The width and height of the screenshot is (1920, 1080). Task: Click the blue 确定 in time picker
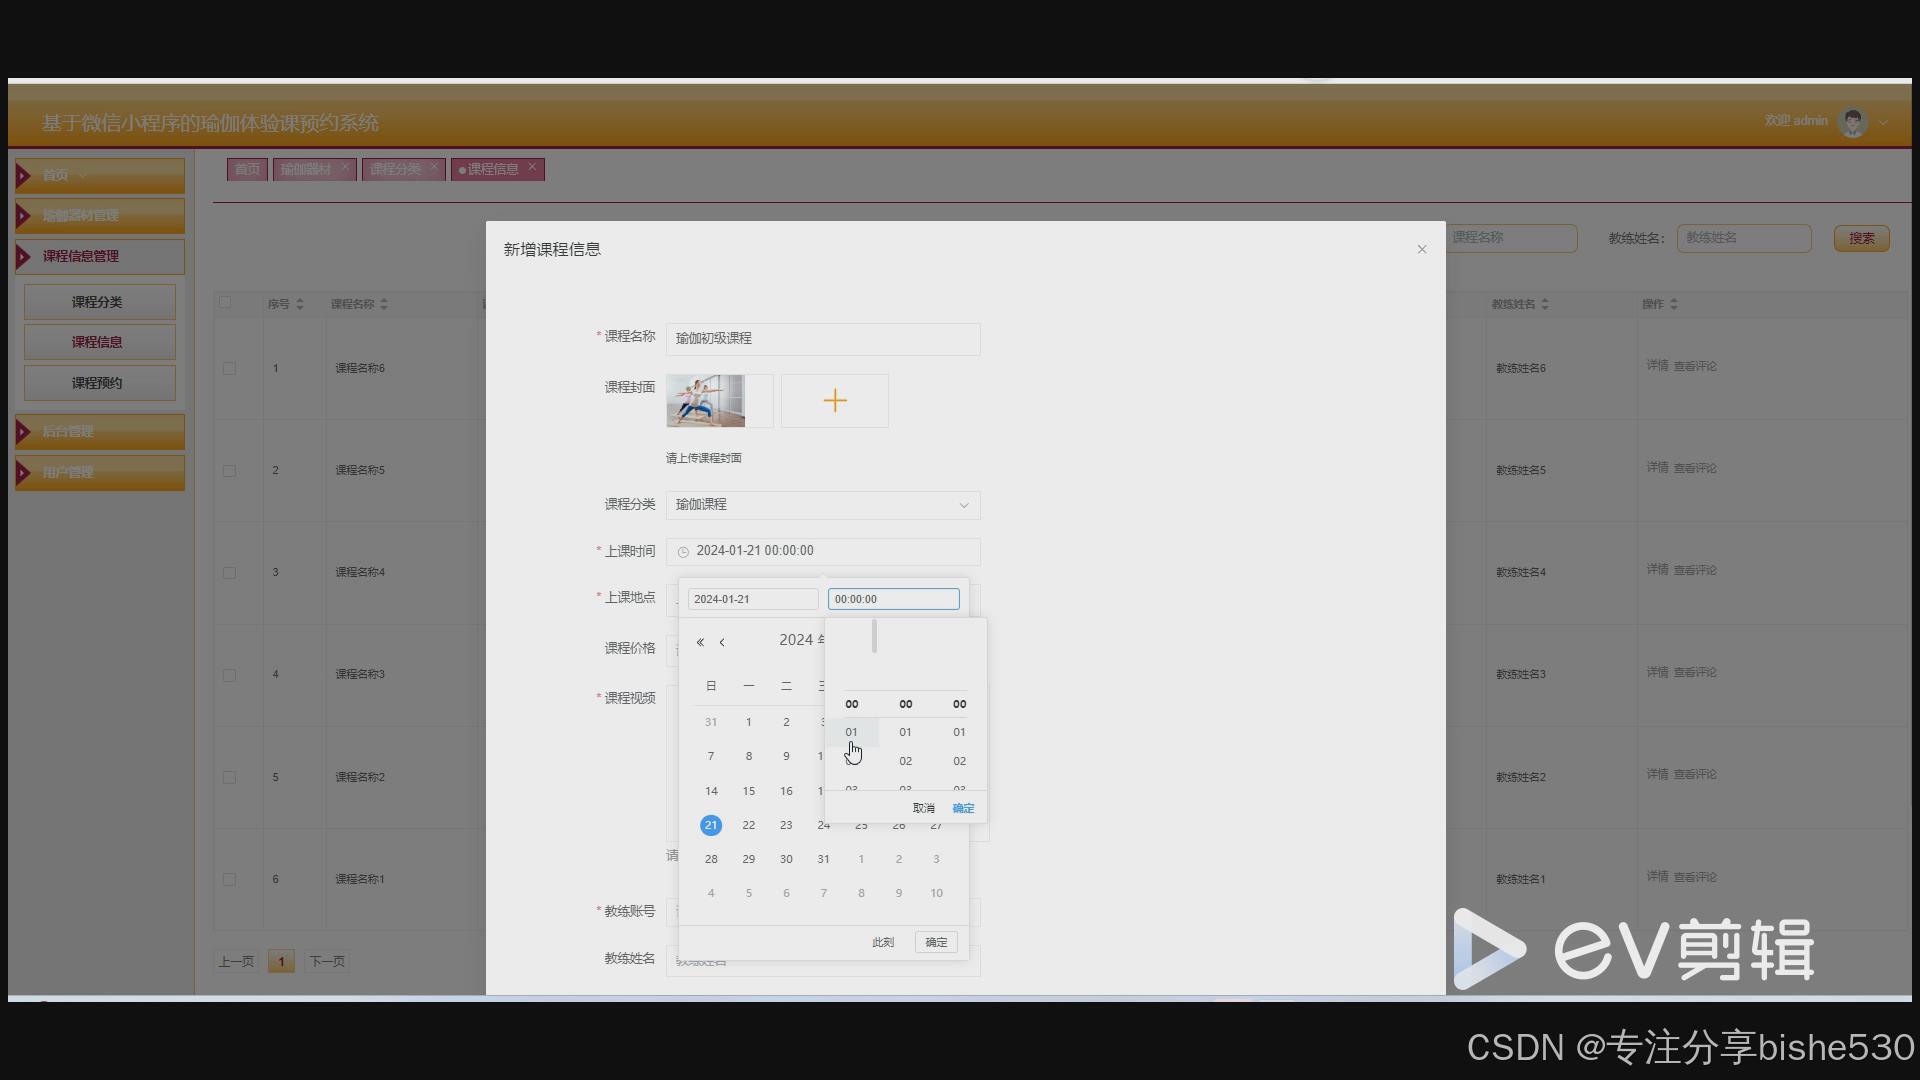click(963, 808)
